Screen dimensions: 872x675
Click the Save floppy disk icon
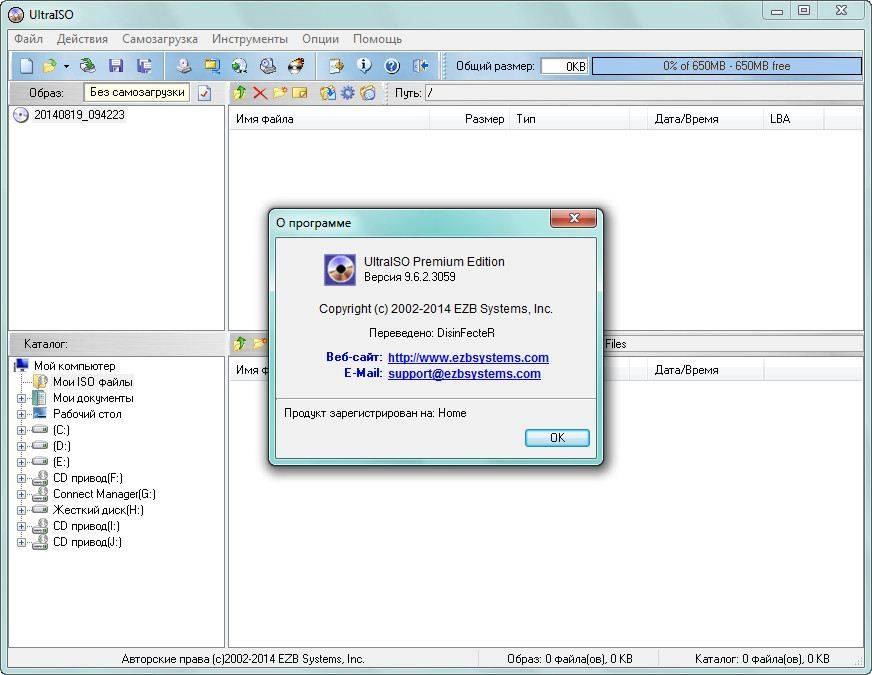tap(116, 66)
